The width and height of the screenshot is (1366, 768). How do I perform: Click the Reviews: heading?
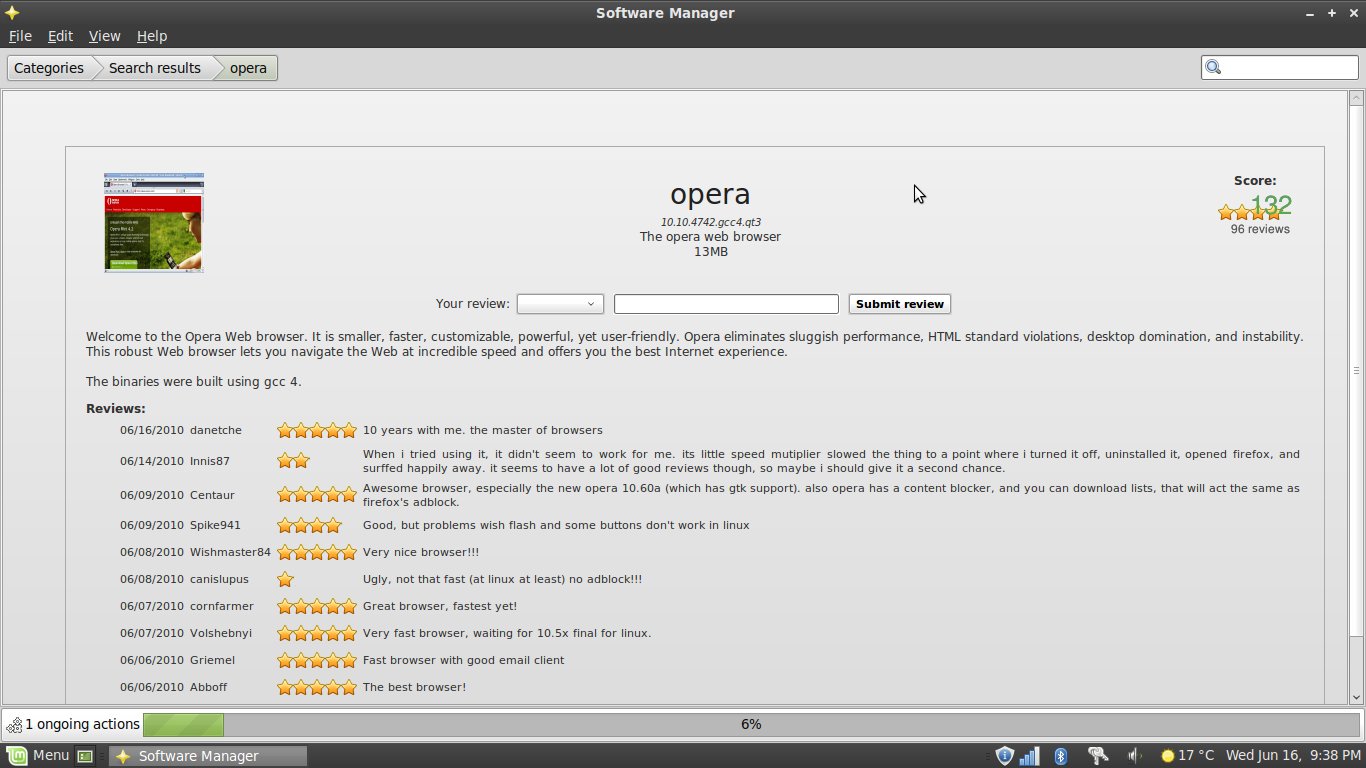[x=116, y=408]
